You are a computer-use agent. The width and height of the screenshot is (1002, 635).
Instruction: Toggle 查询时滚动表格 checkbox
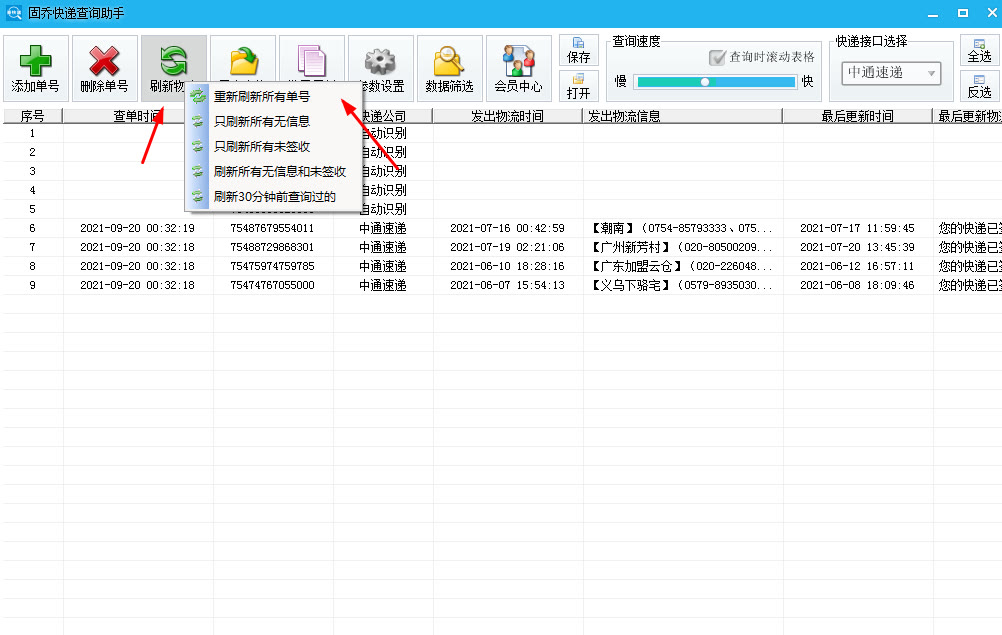point(717,57)
